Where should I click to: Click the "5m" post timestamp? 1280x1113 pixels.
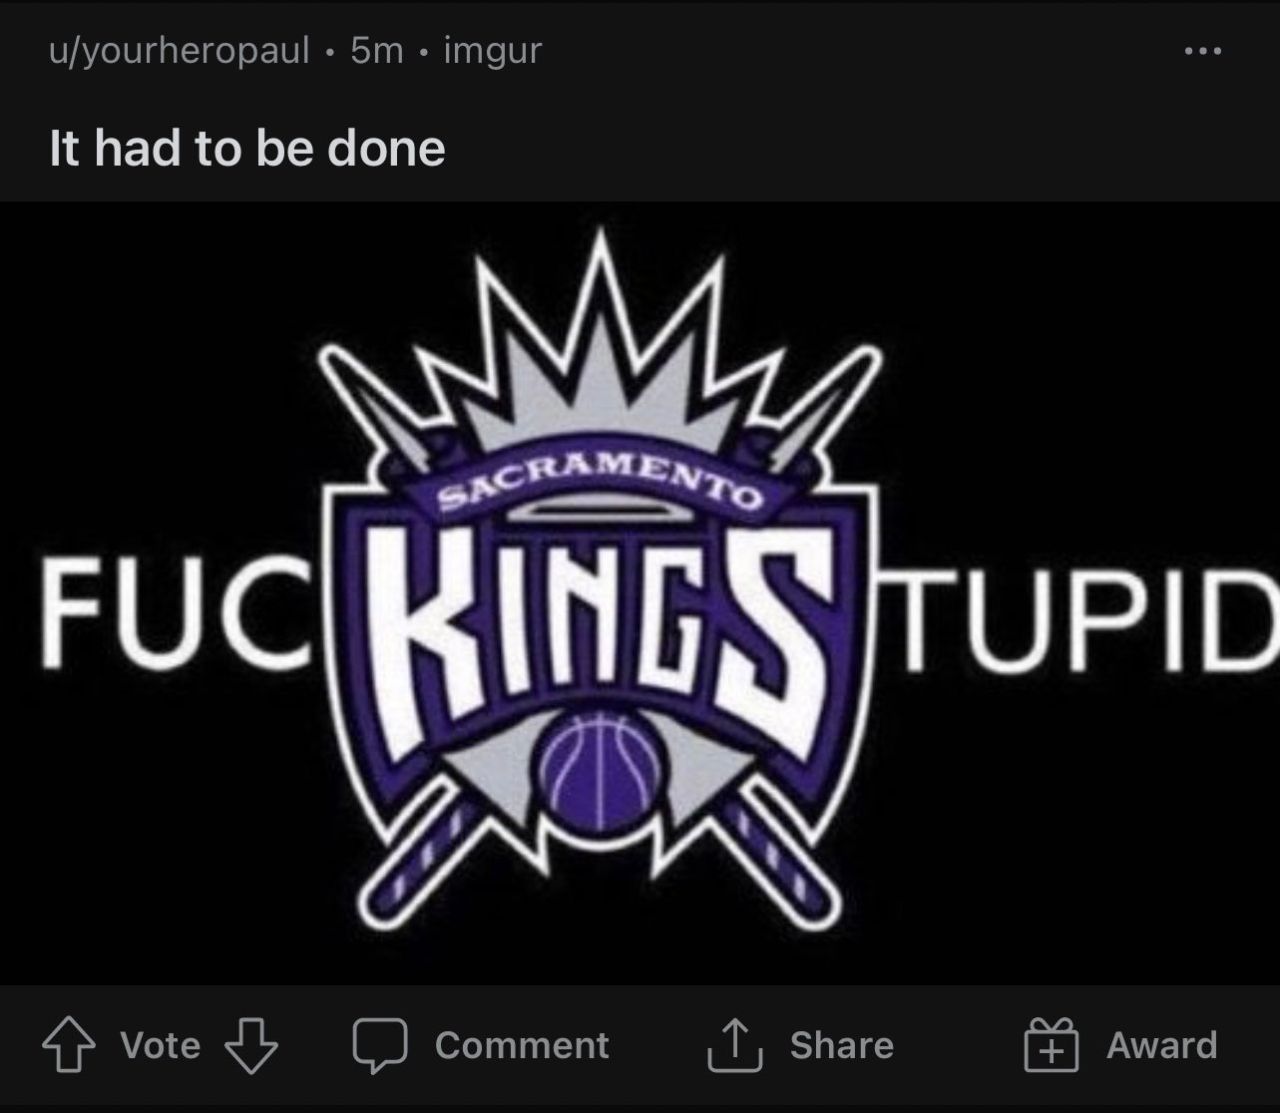[x=377, y=51]
